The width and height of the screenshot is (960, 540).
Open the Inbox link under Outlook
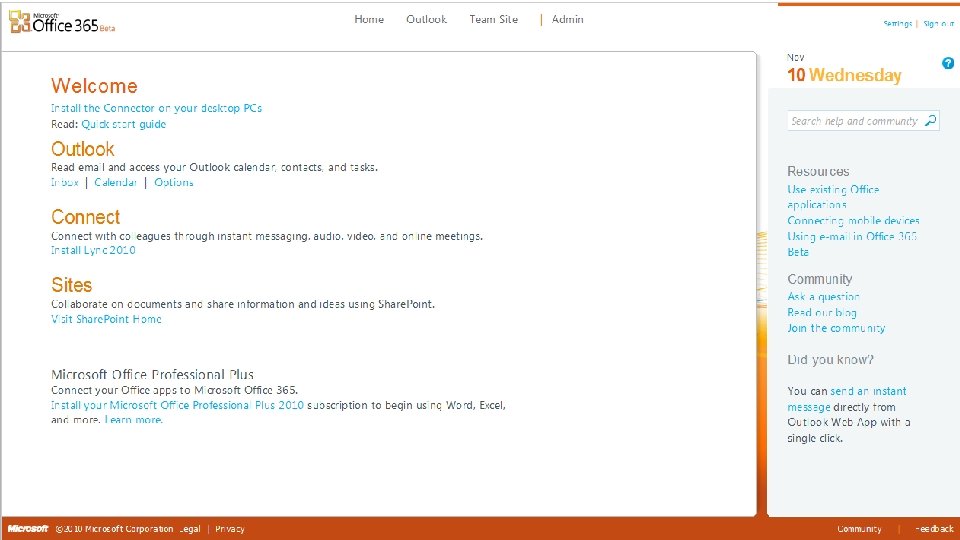pos(65,182)
